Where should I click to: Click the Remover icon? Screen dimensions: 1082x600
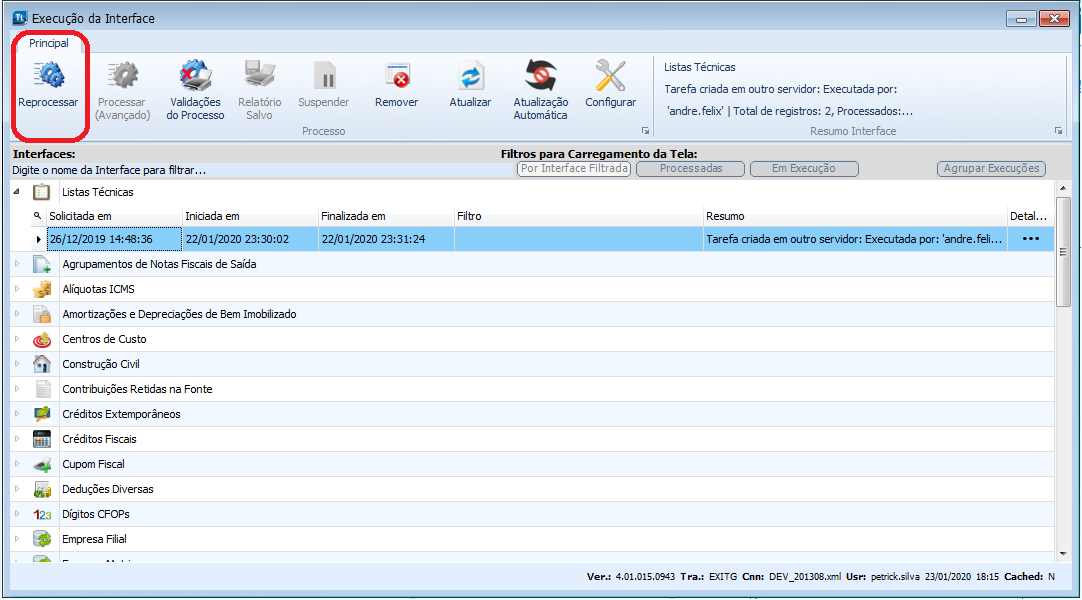coord(396,76)
